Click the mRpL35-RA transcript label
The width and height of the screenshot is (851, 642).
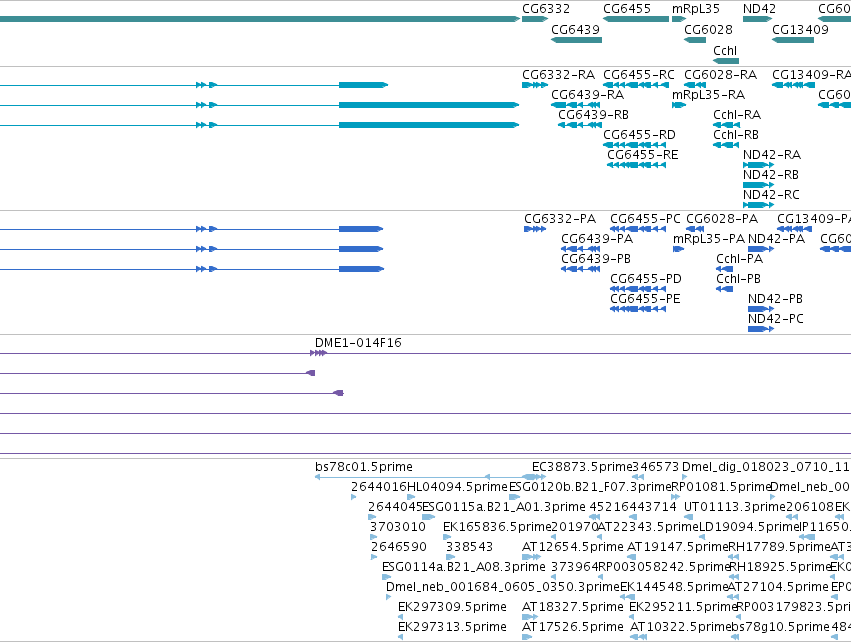(x=708, y=94)
